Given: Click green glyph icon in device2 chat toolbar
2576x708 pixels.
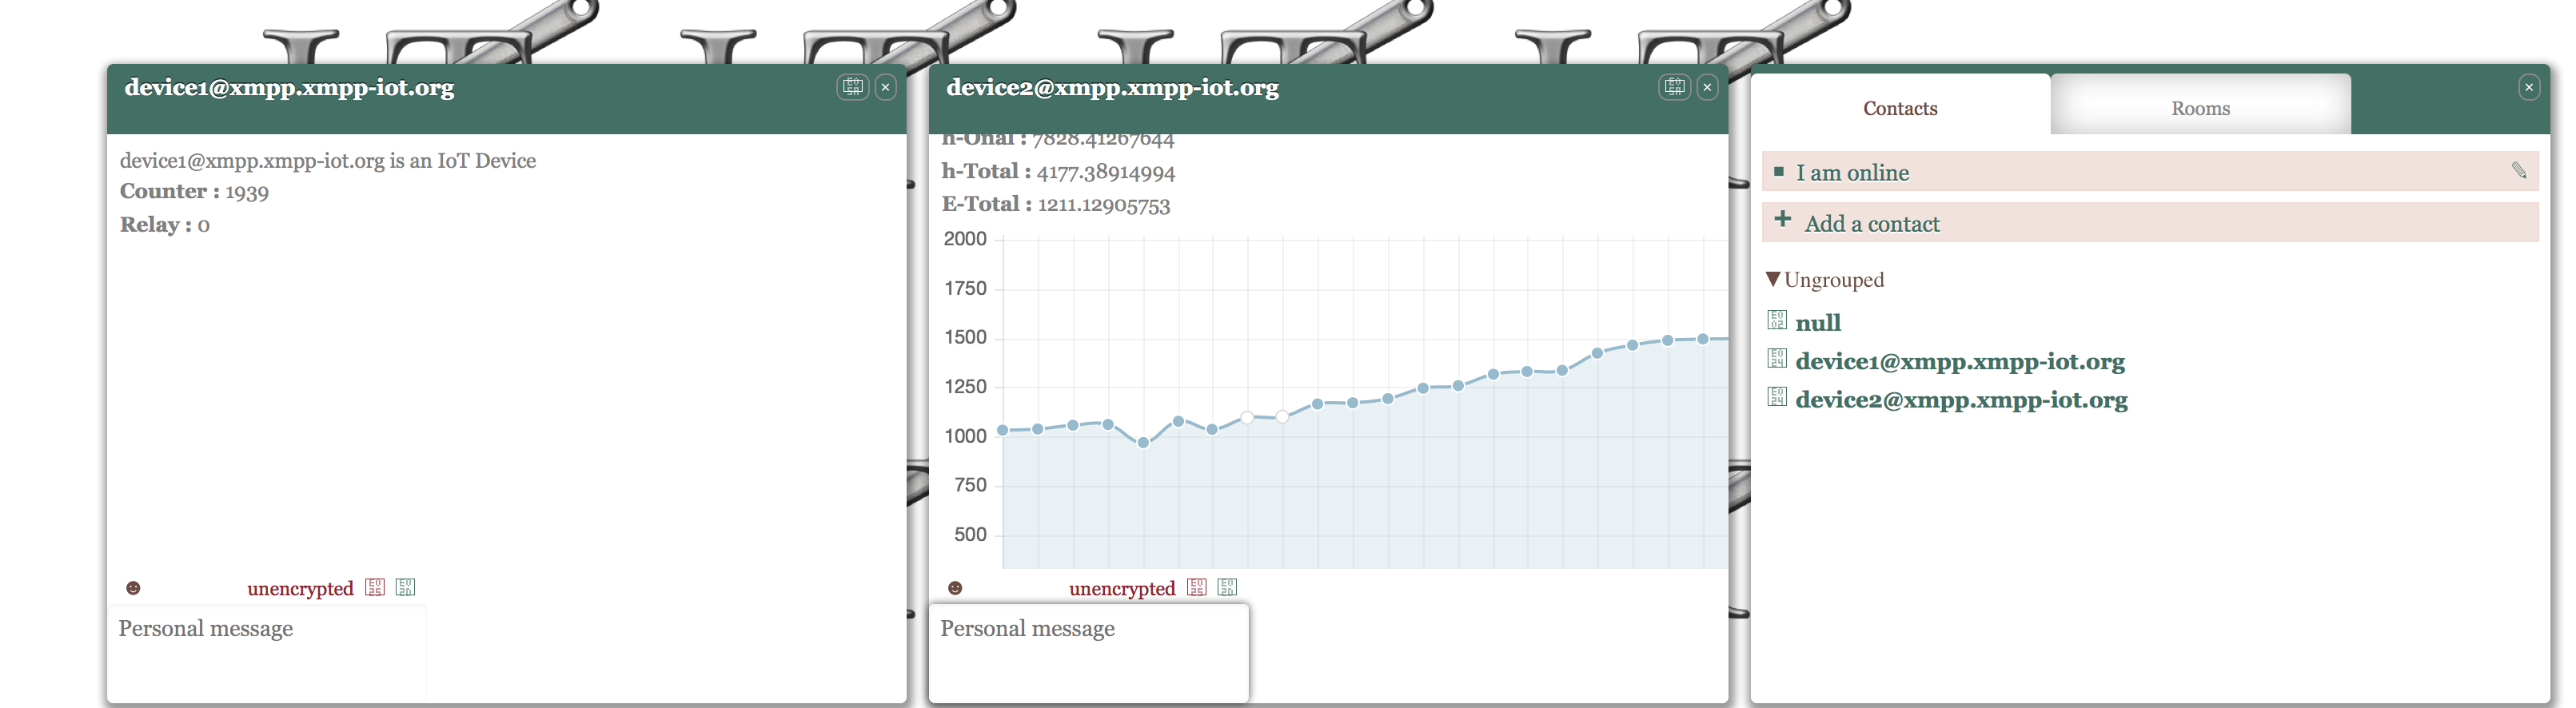Looking at the screenshot, I should 1227,587.
